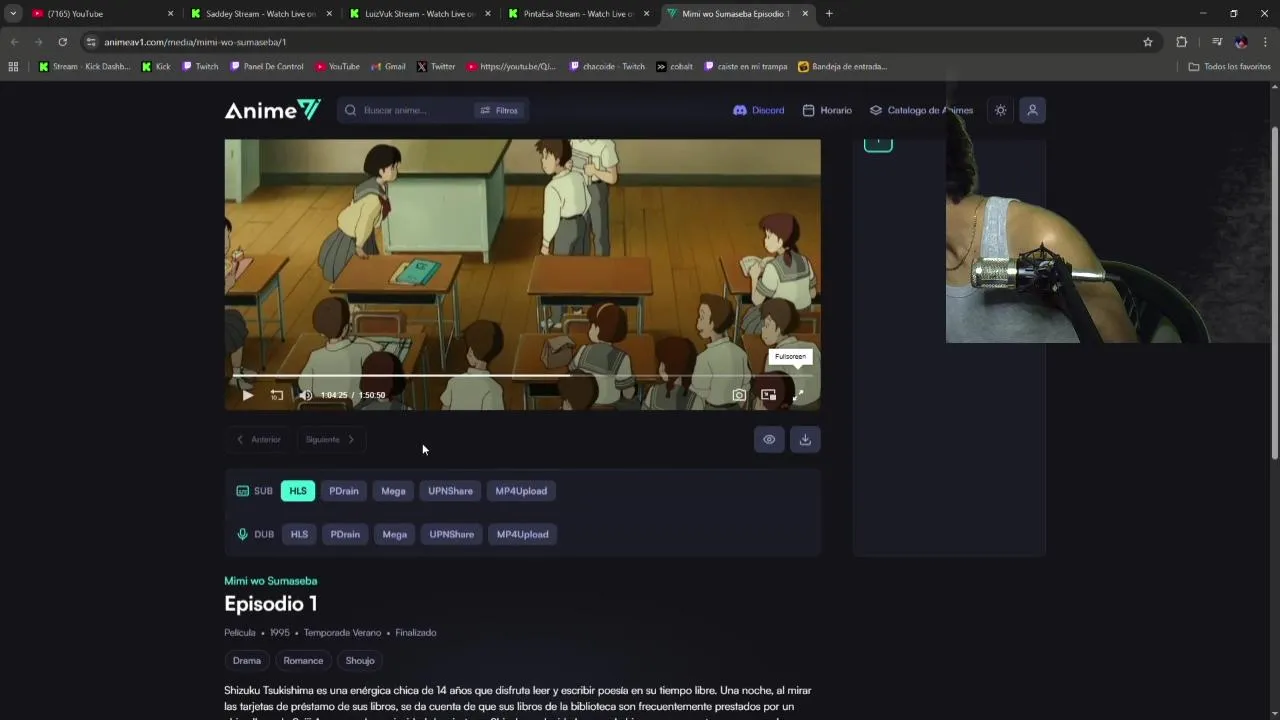Expand Todos los favoritos folder
1280x720 pixels.
(1229, 67)
